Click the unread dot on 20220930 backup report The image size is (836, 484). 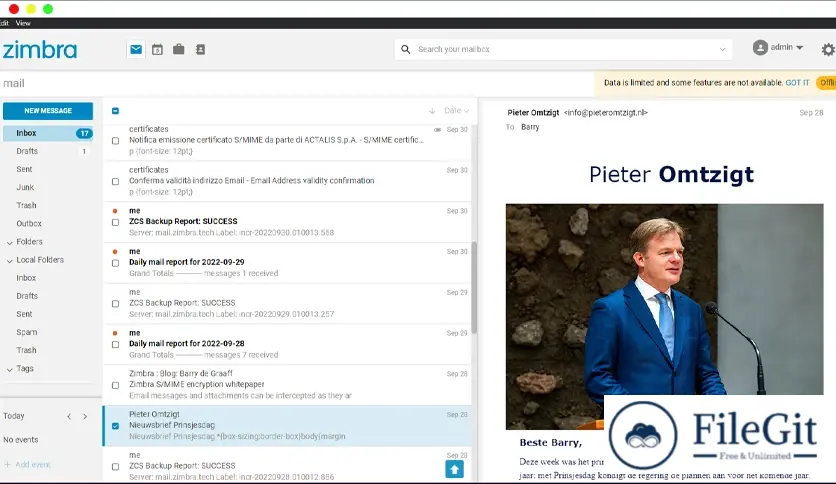tap(115, 211)
